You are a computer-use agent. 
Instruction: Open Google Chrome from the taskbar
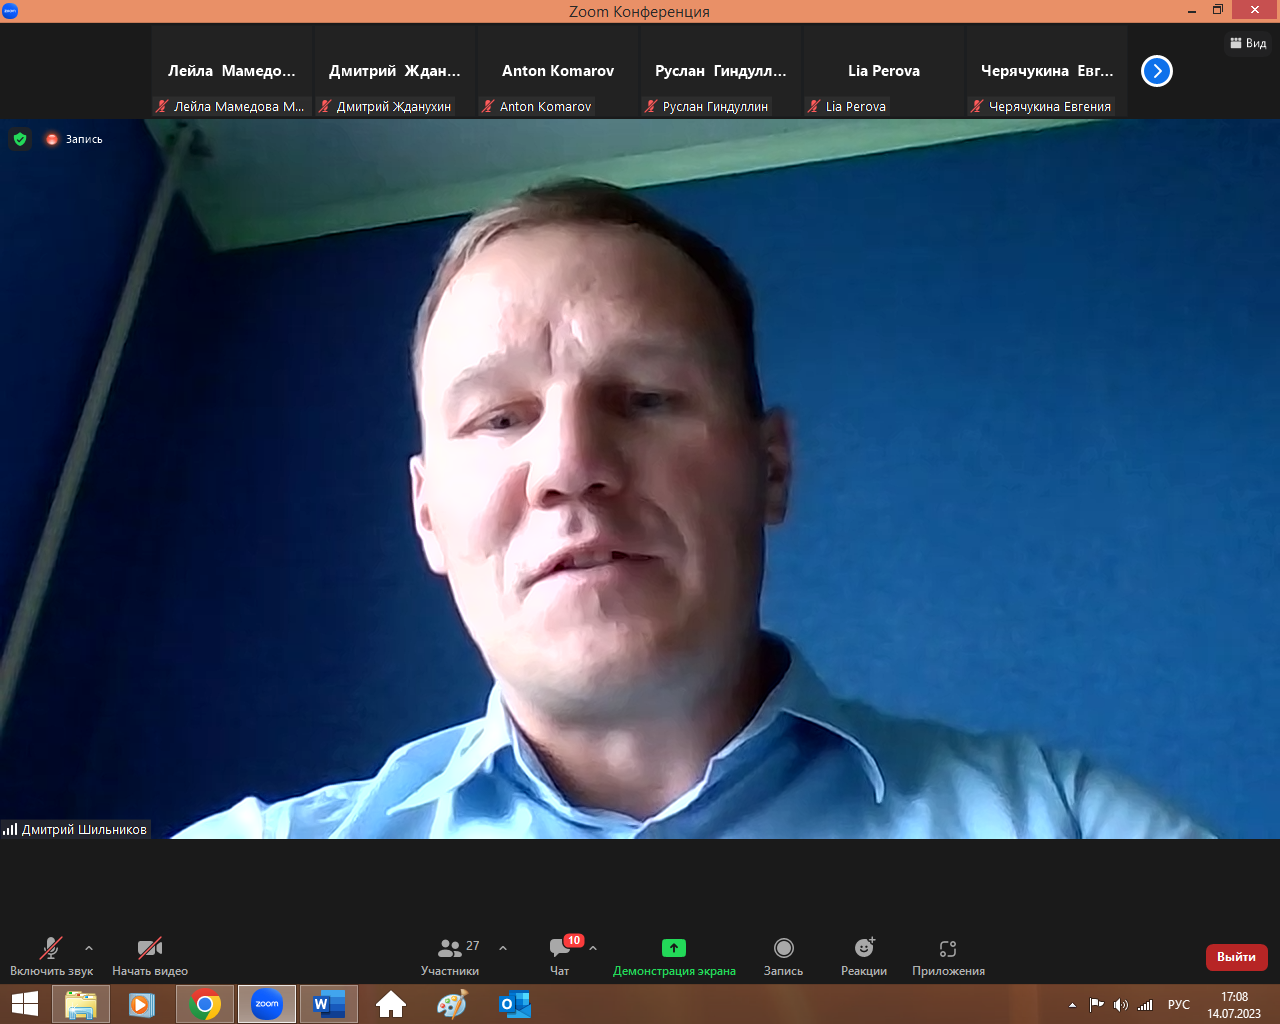(205, 1004)
